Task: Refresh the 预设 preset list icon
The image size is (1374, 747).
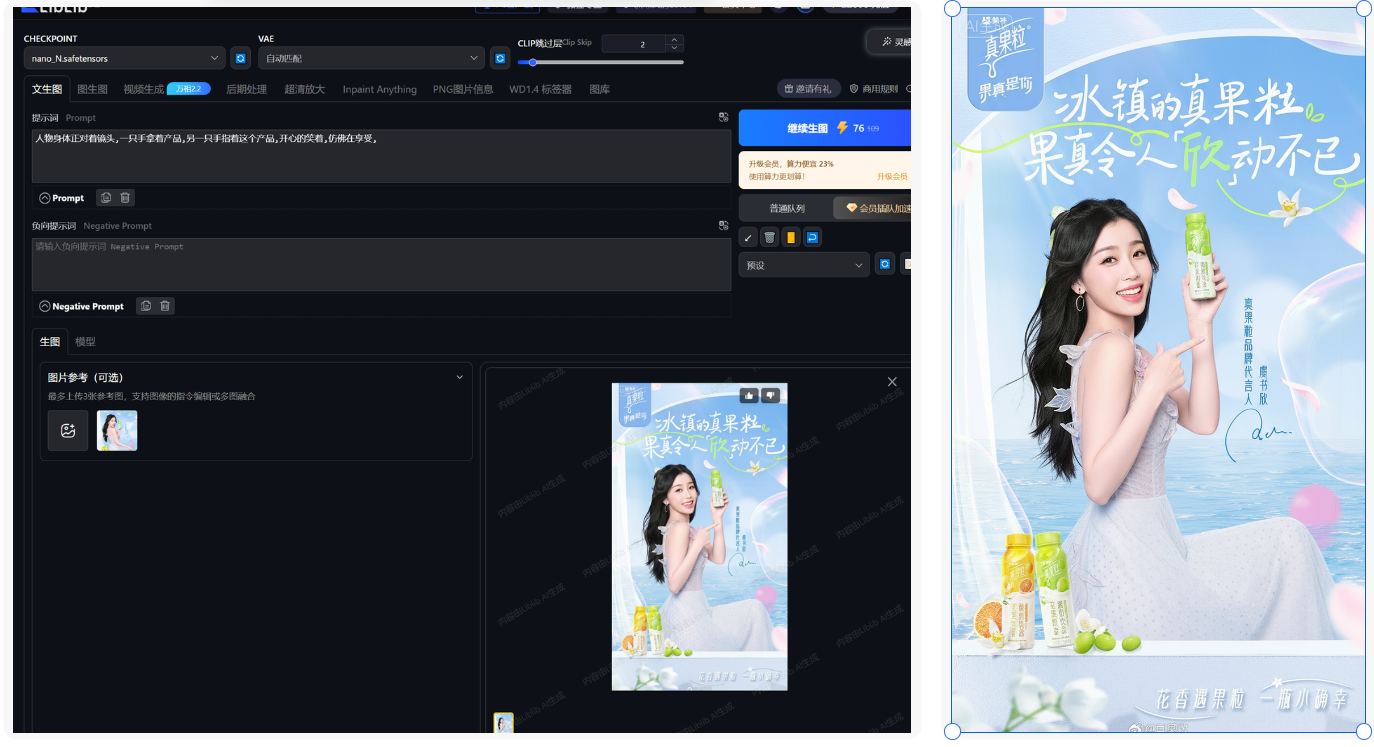Action: (884, 264)
